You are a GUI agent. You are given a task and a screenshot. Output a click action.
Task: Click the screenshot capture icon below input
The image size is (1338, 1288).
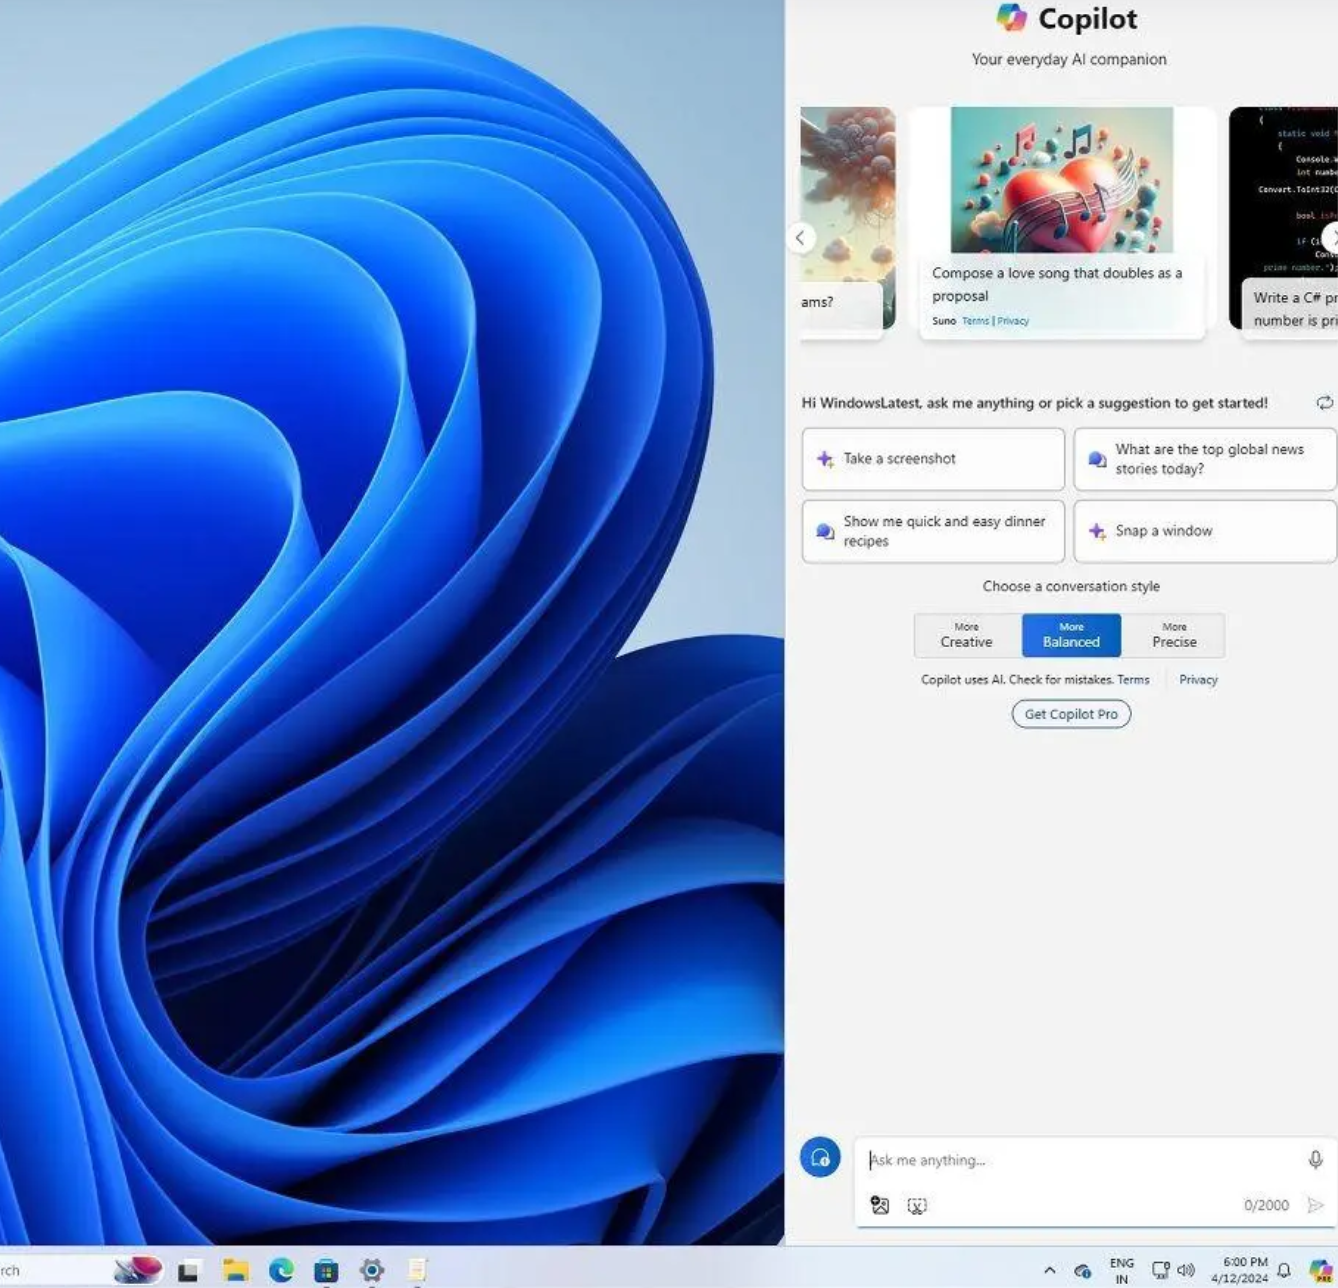(917, 1205)
